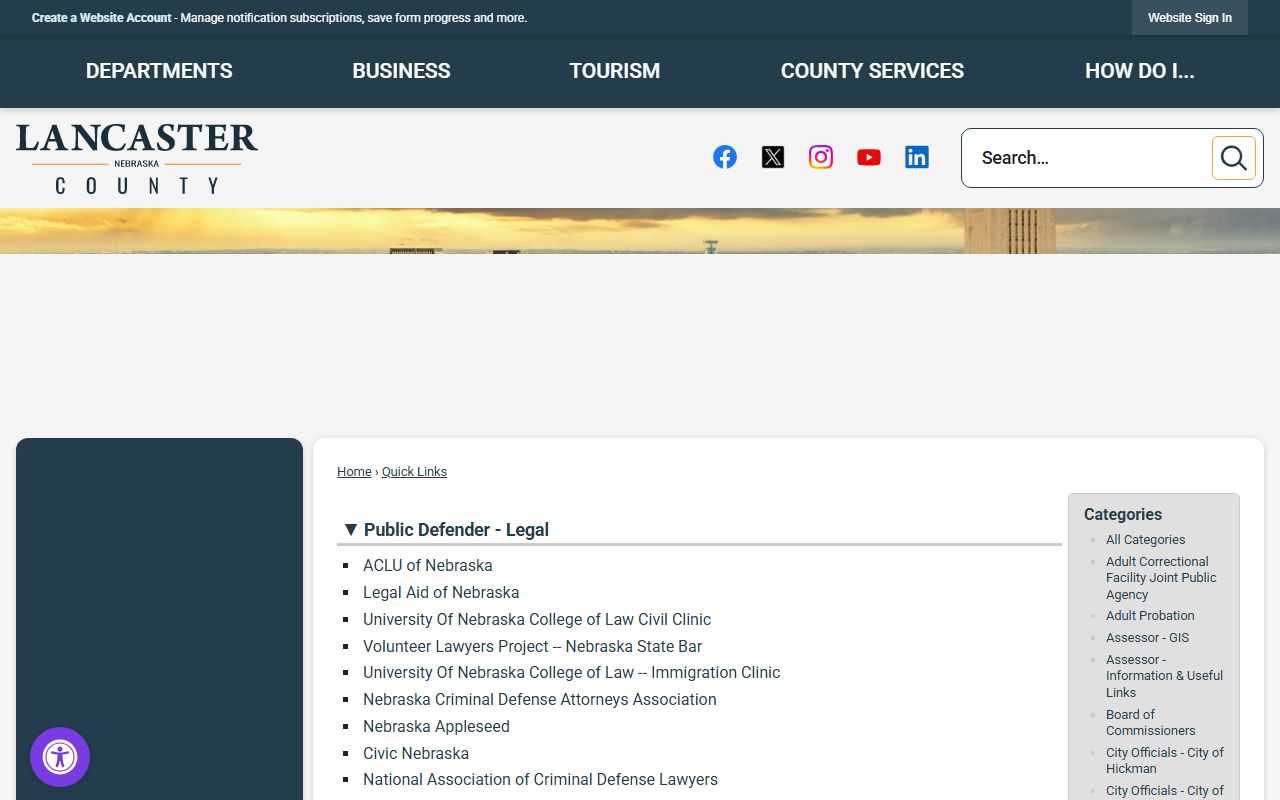
Task: Click the Website Sign In button
Action: (x=1190, y=18)
